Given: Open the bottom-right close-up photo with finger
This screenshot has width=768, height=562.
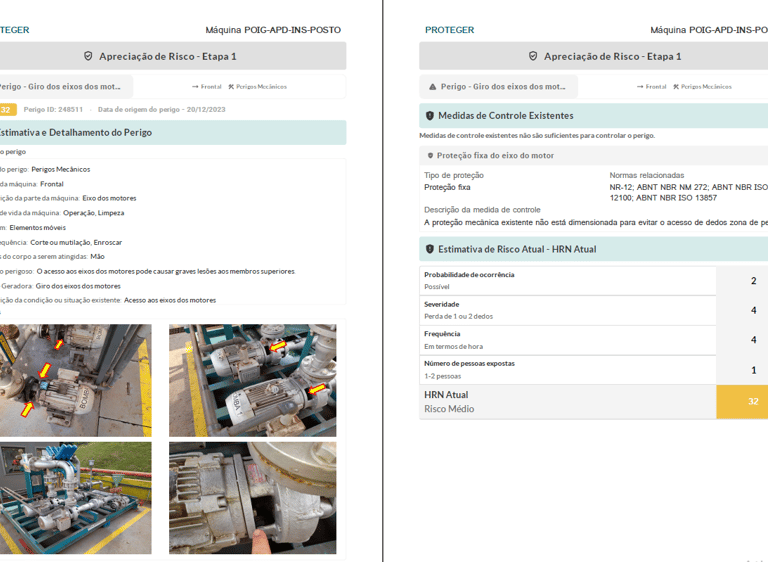Looking at the screenshot, I should [x=253, y=498].
